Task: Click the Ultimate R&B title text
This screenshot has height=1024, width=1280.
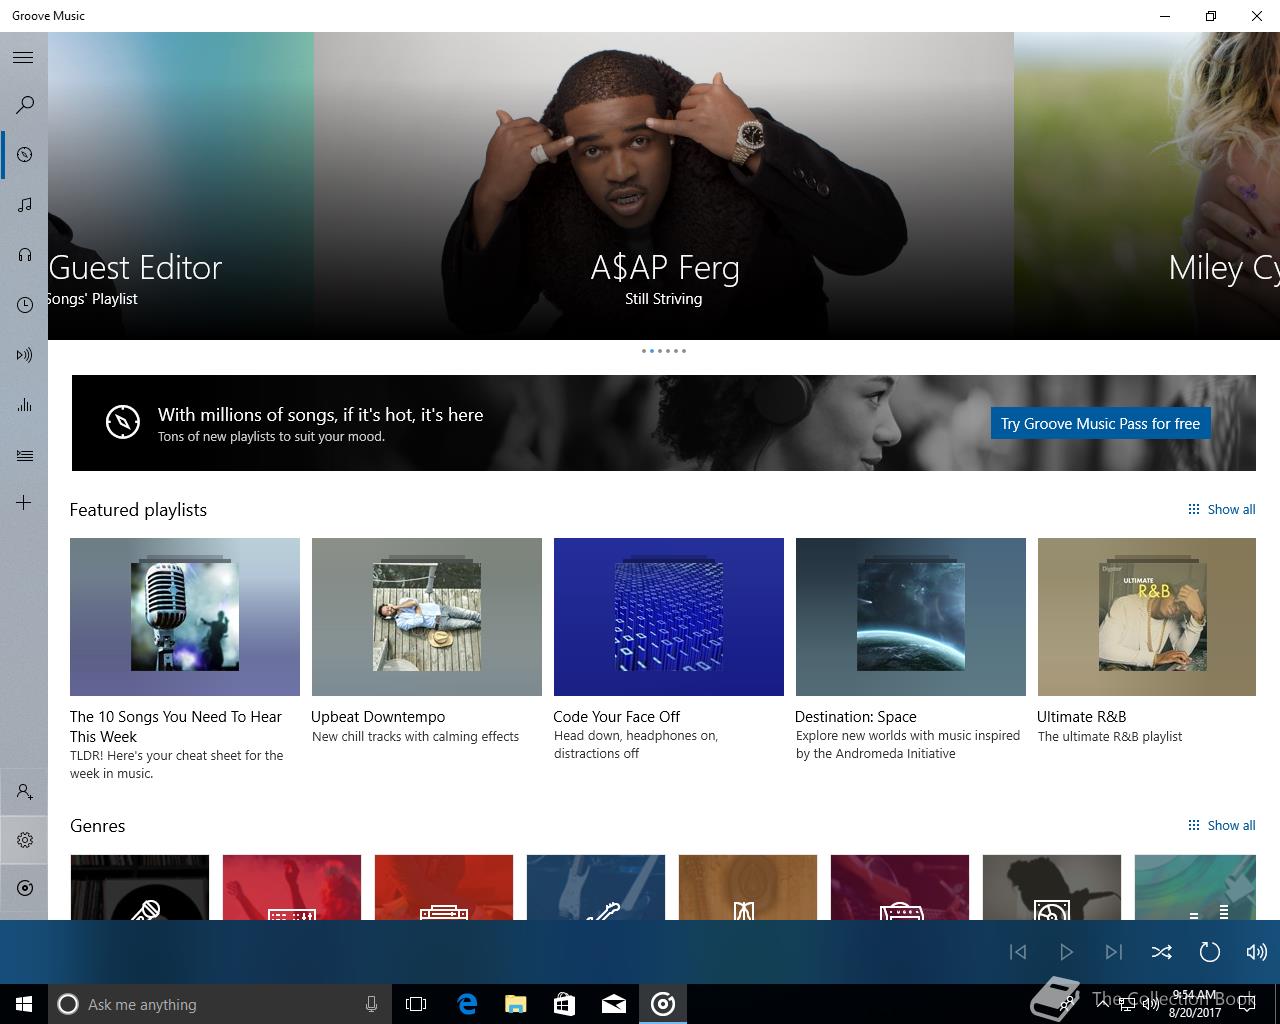Action: point(1081,716)
